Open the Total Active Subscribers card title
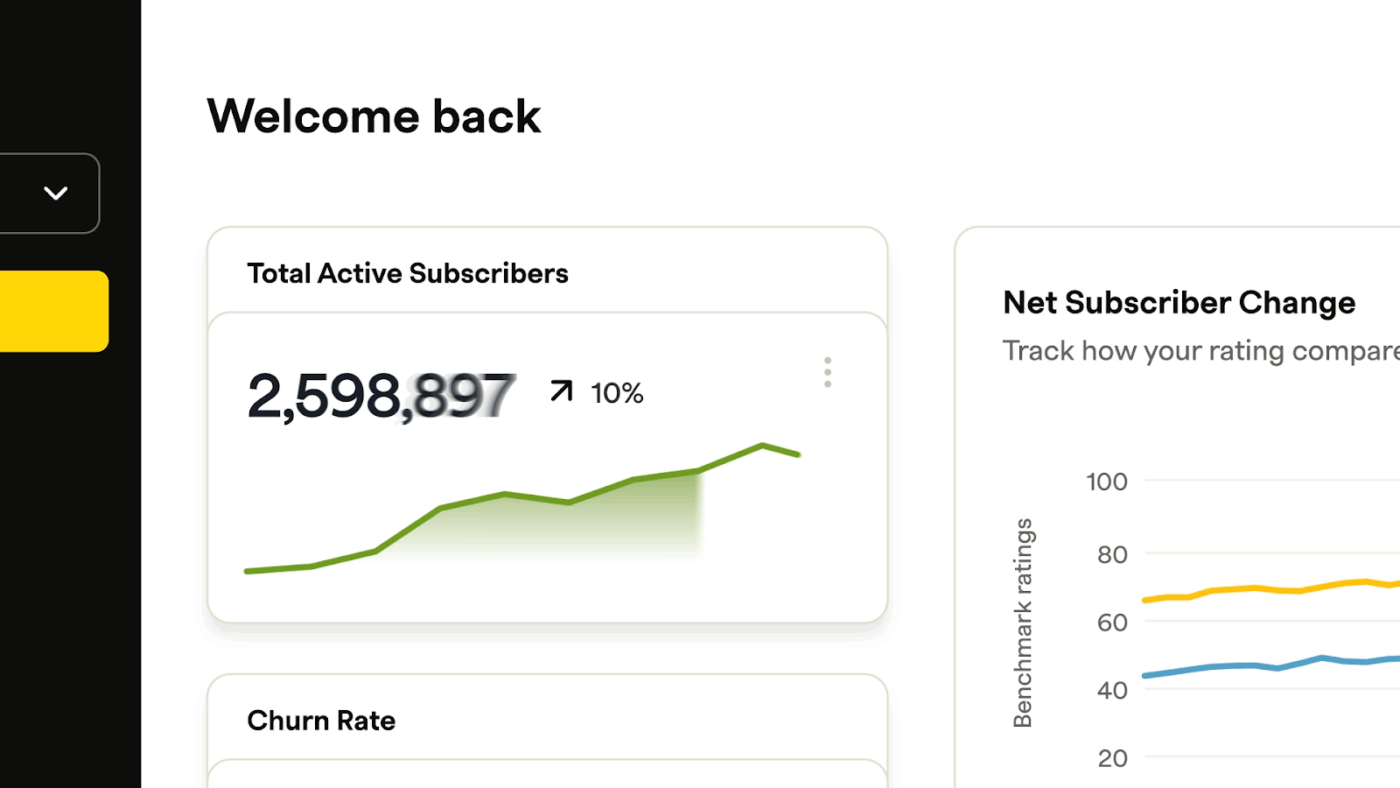Screen dimensions: 1400x788 pos(407,272)
